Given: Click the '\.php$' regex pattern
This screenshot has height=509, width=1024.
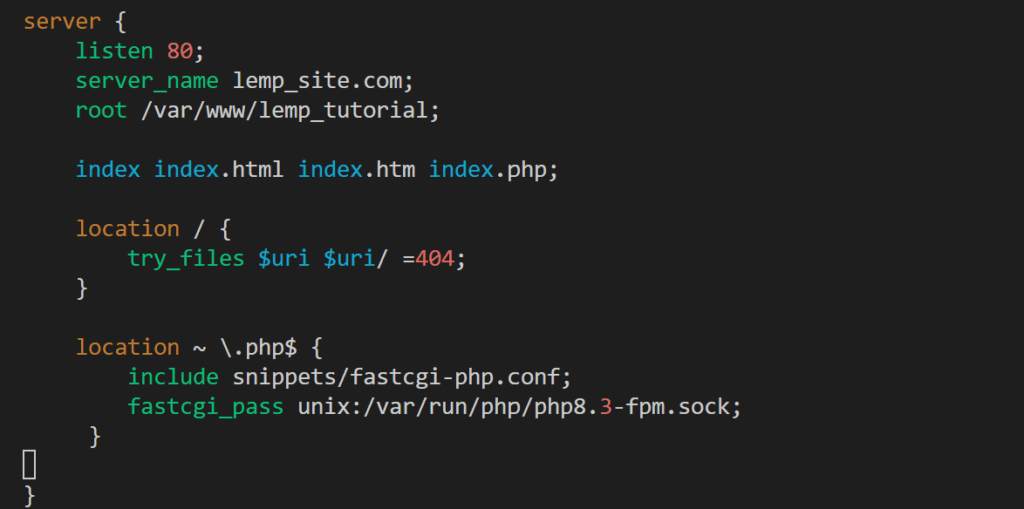Looking at the screenshot, I should point(258,348).
